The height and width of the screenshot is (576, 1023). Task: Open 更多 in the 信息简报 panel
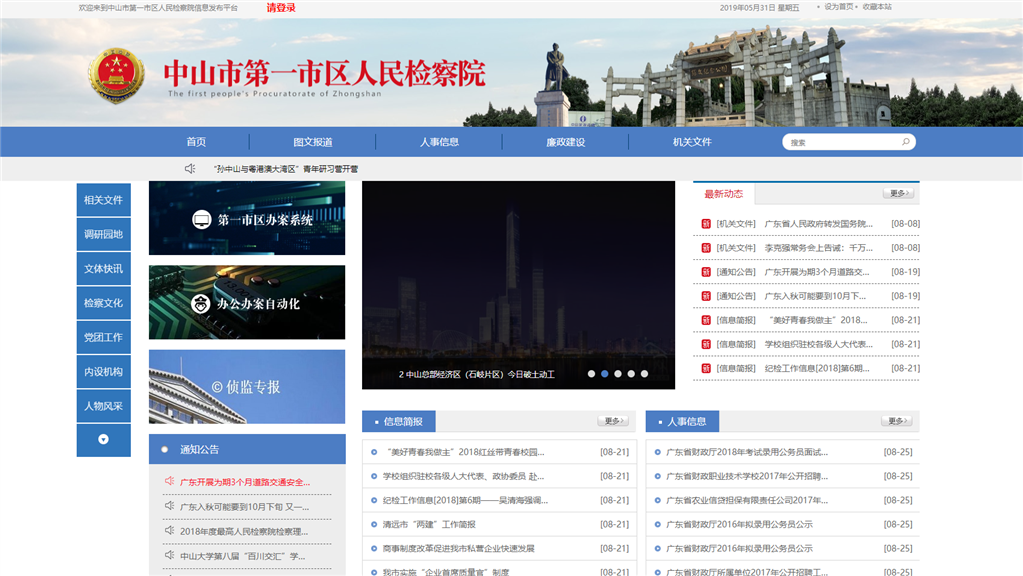pos(613,421)
